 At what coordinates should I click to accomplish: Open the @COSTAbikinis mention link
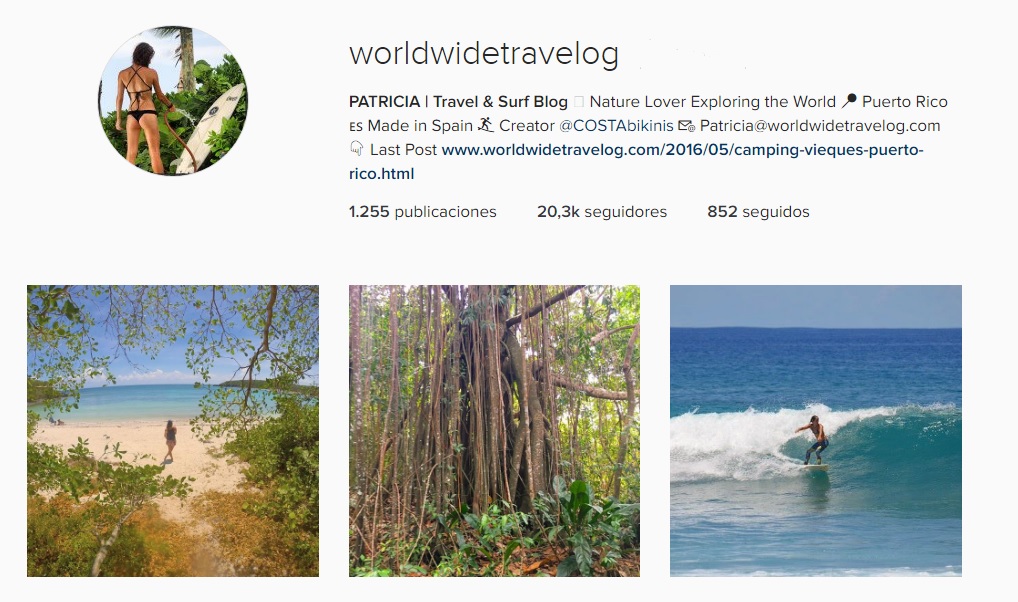(x=616, y=126)
